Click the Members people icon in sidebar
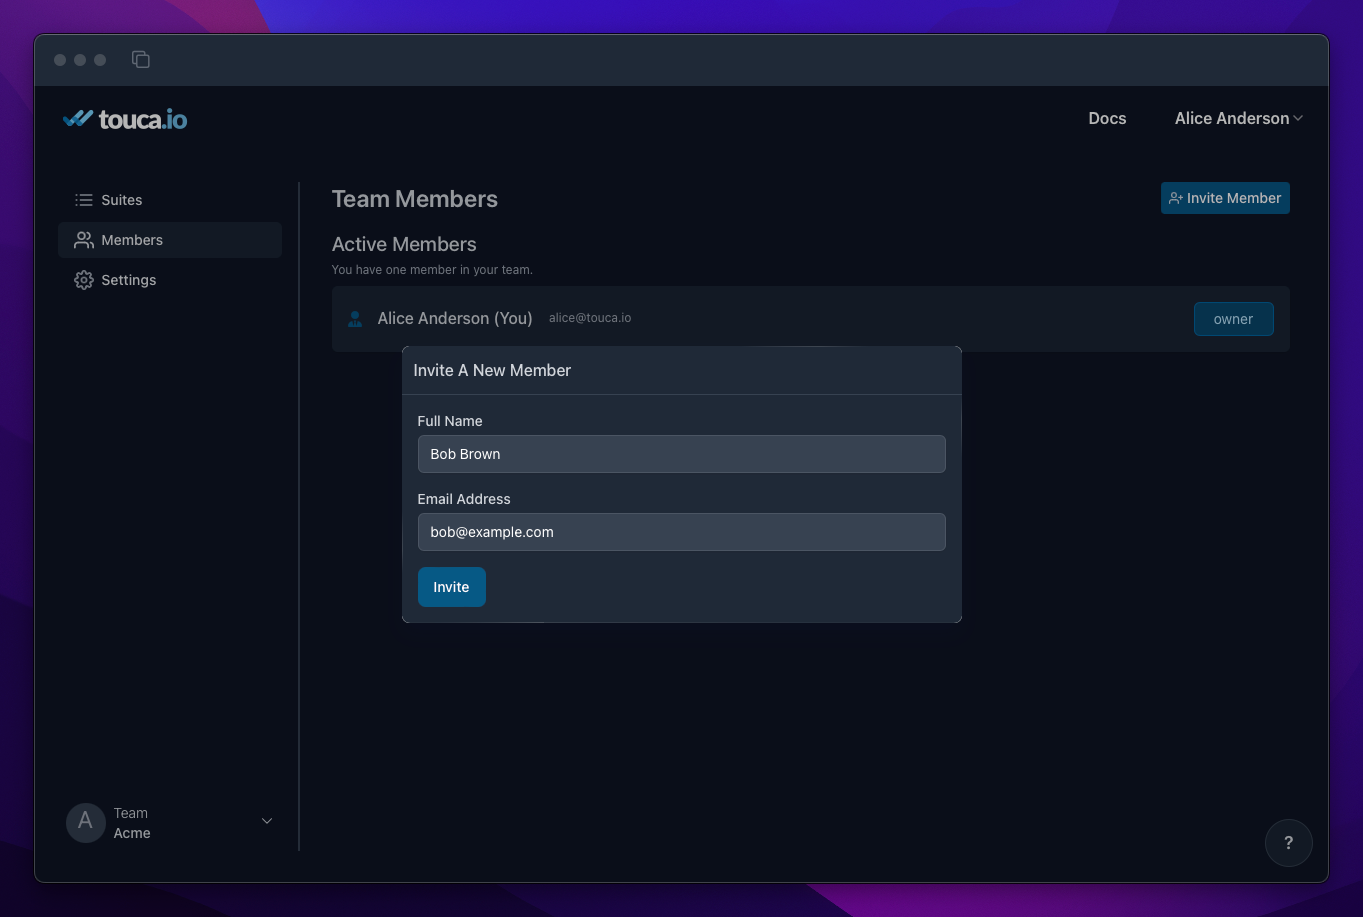Screen dimensions: 1363x917 click(x=84, y=240)
